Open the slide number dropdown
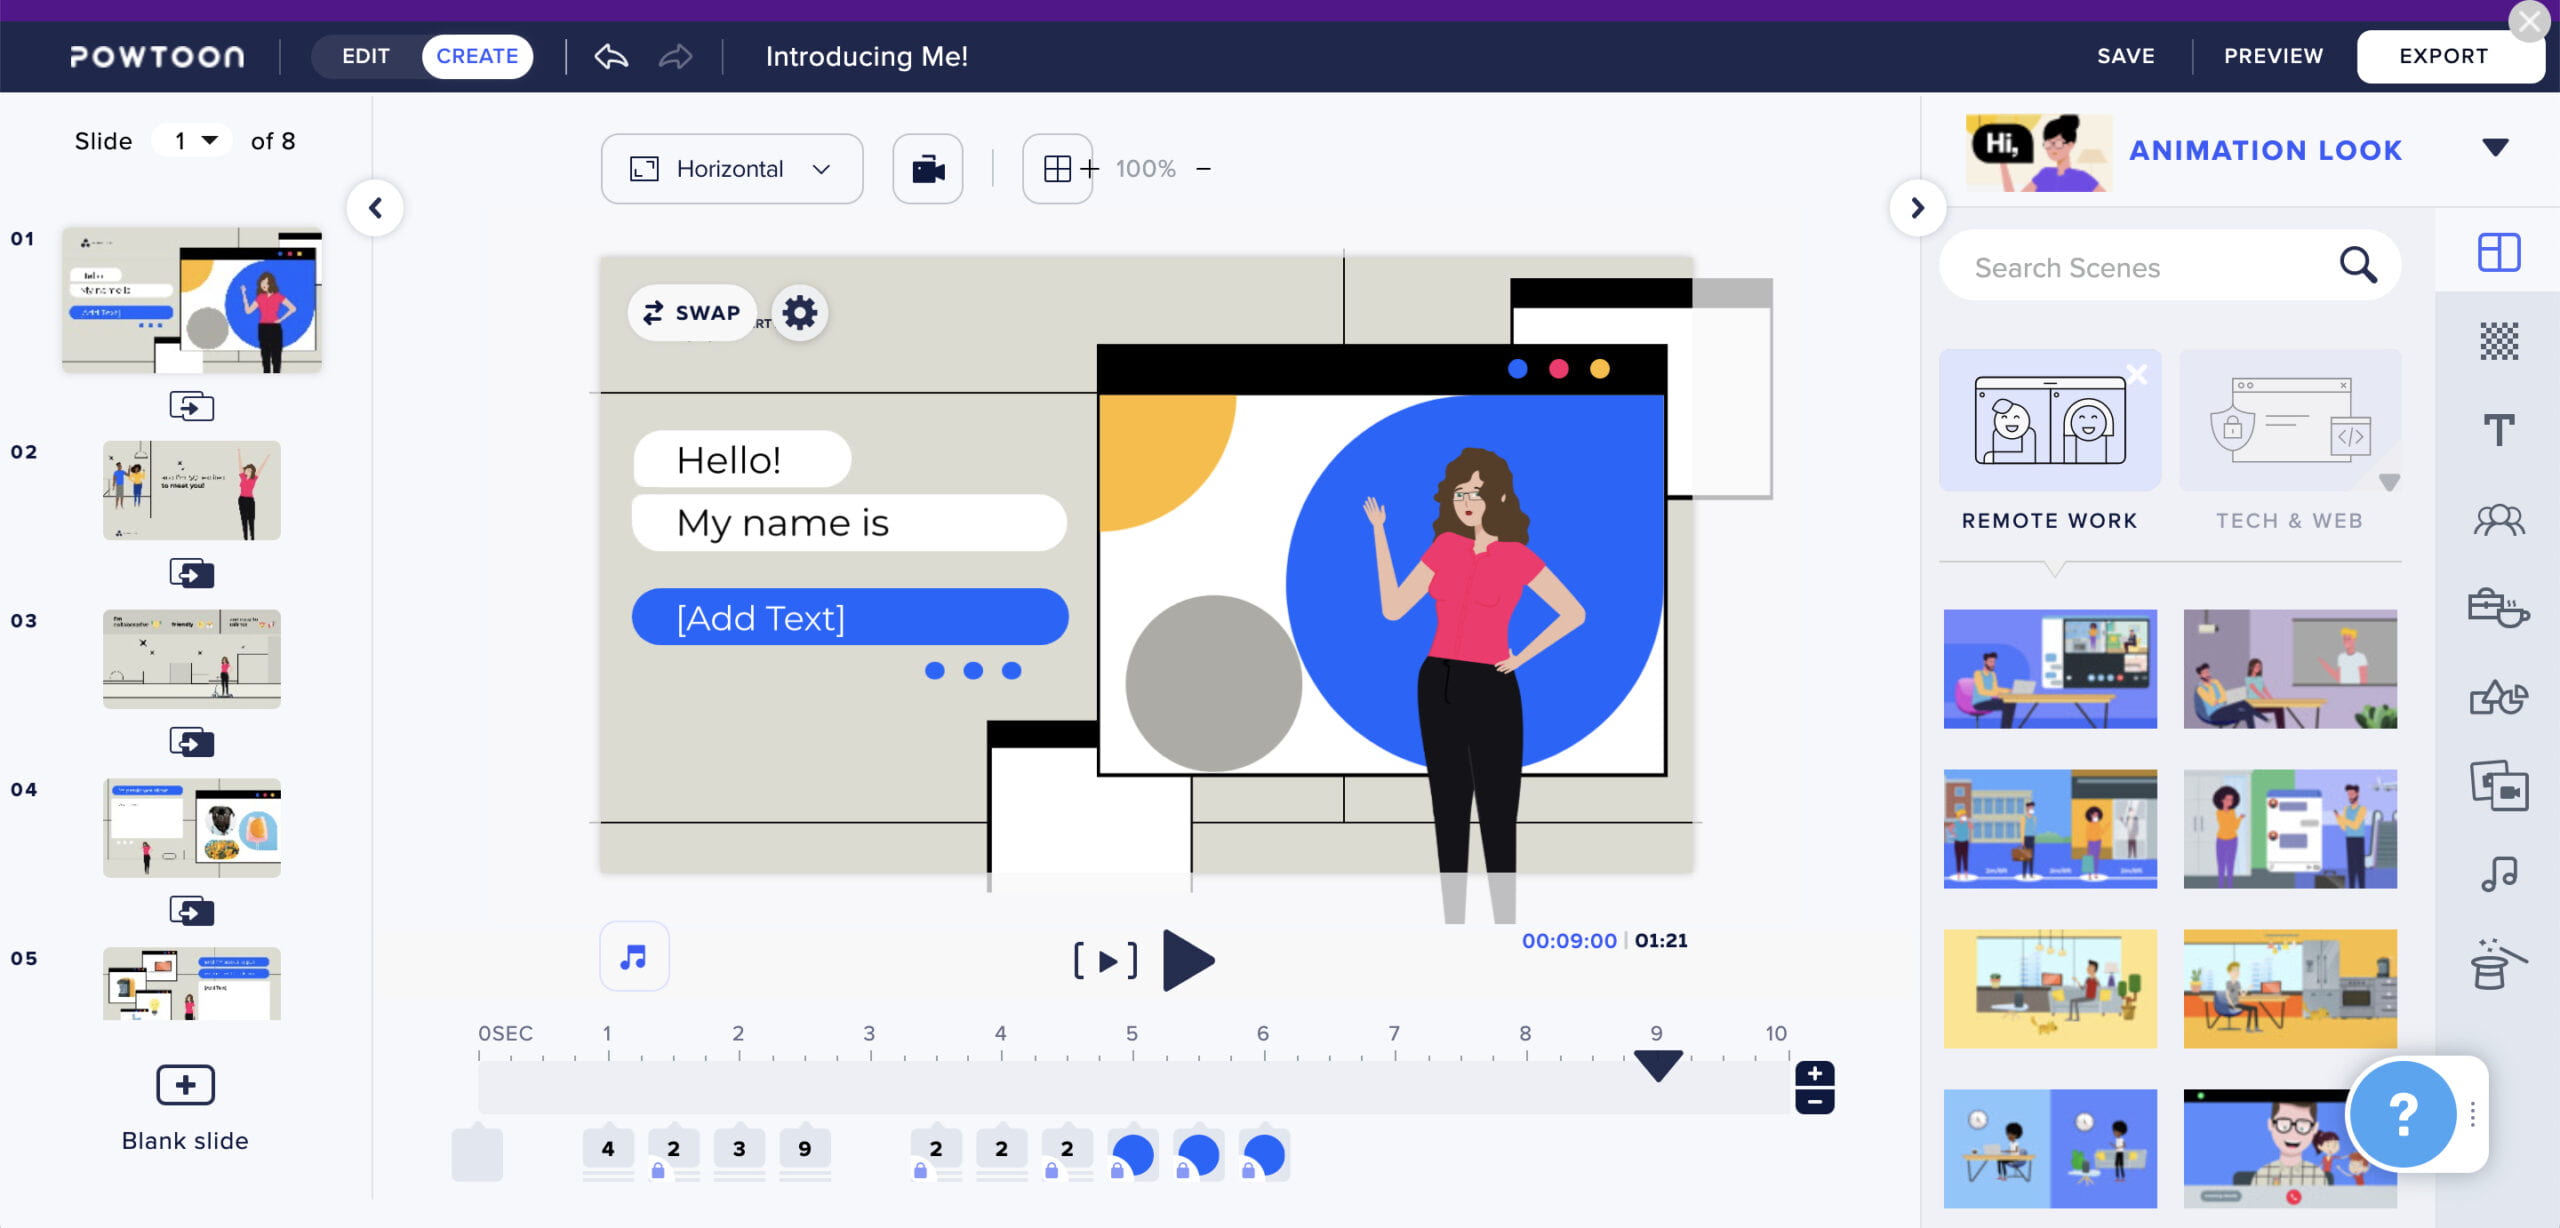The image size is (2560, 1228). click(192, 140)
